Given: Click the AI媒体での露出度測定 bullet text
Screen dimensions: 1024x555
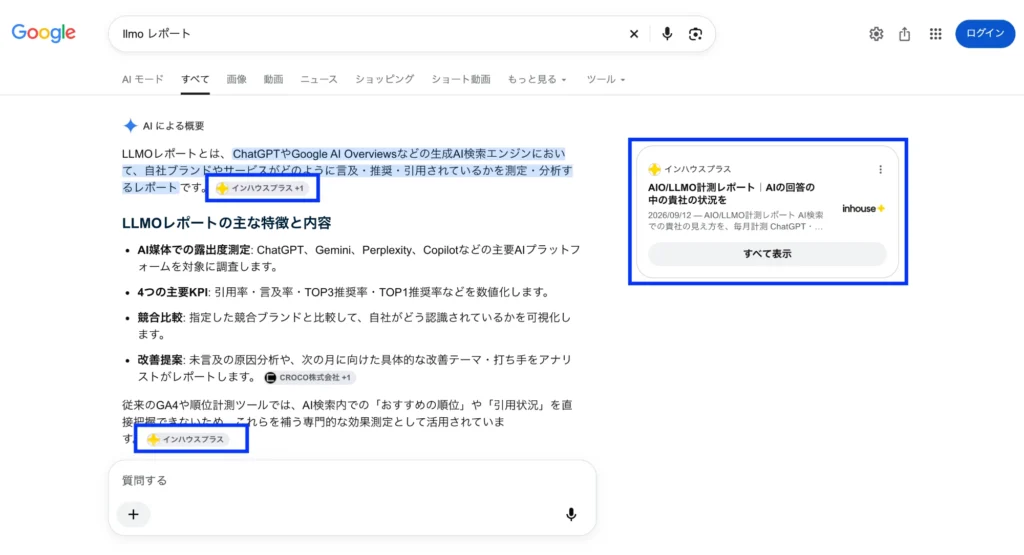Looking at the screenshot, I should click(x=194, y=250).
